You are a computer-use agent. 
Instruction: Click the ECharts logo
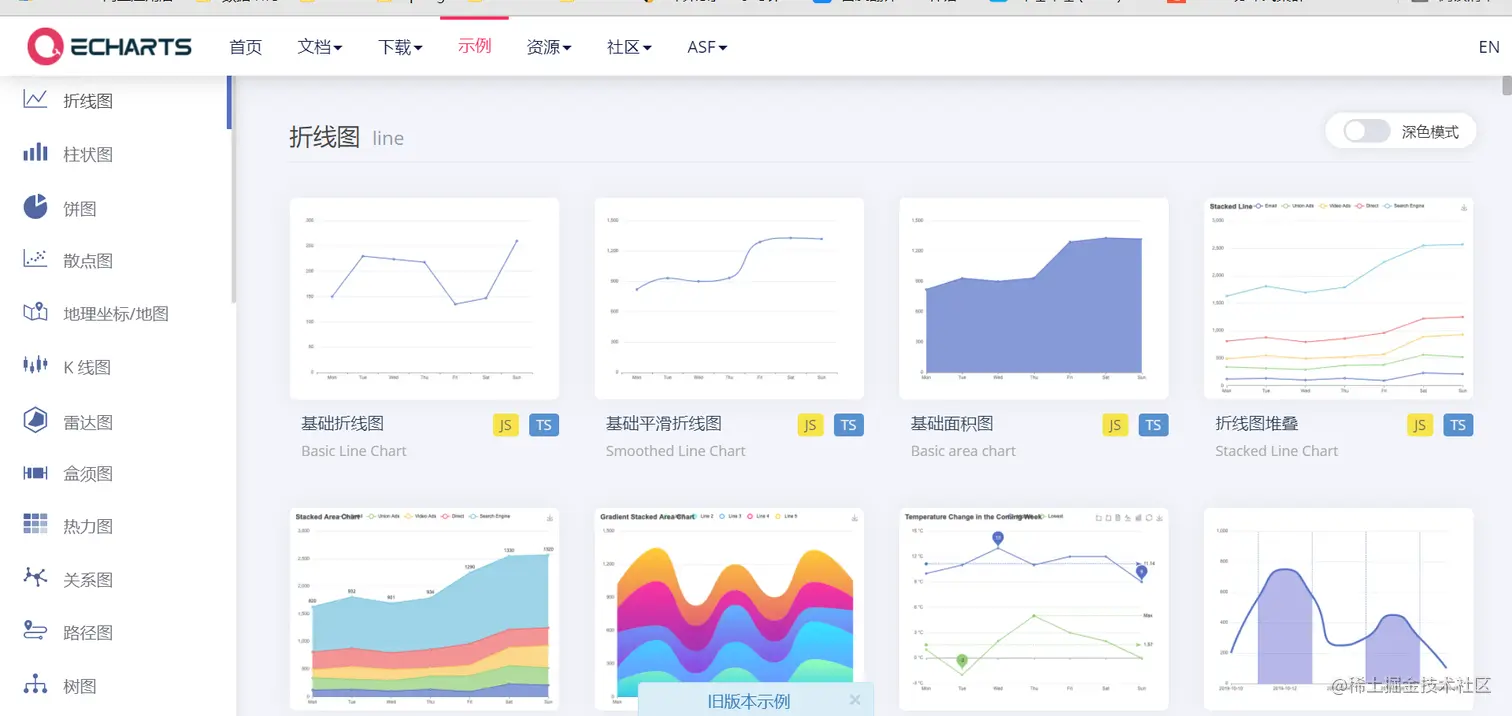[109, 46]
